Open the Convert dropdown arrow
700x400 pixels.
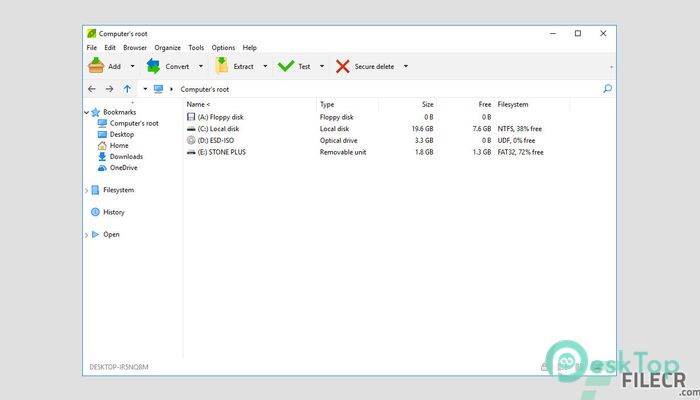coord(201,66)
